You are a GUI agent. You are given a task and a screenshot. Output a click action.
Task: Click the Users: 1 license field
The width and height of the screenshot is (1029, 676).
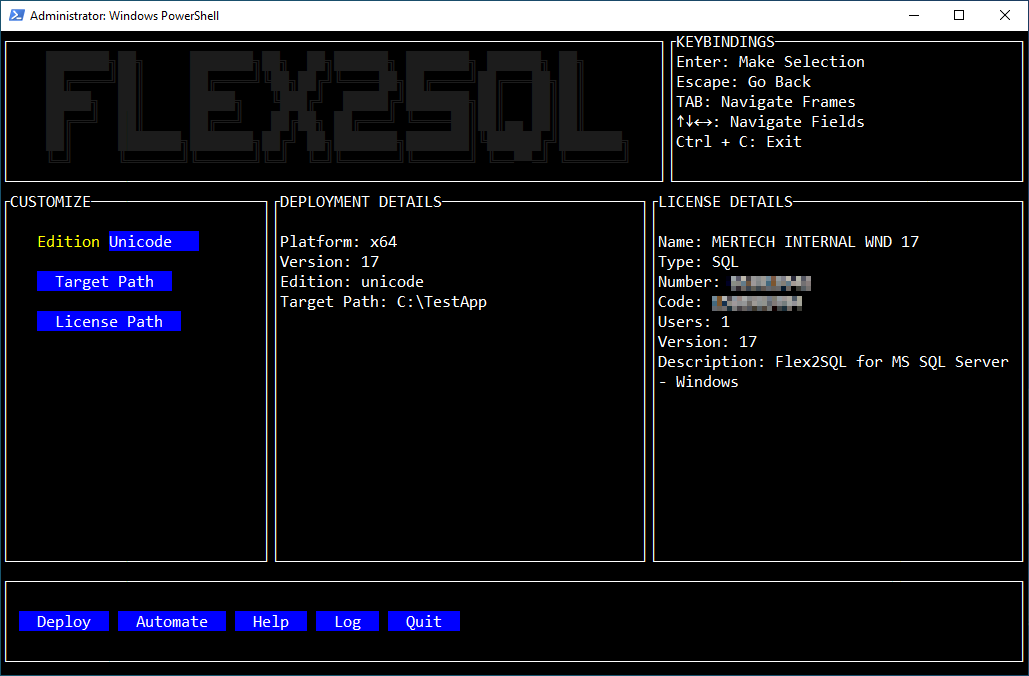pyautogui.click(x=691, y=321)
